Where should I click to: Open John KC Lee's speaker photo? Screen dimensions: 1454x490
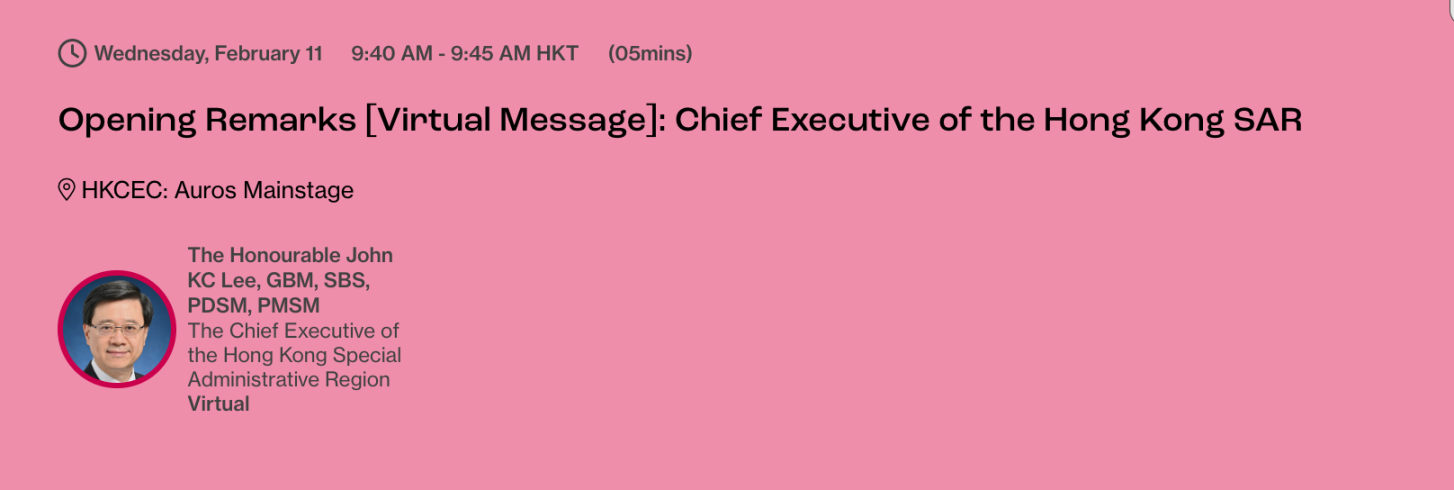click(117, 330)
